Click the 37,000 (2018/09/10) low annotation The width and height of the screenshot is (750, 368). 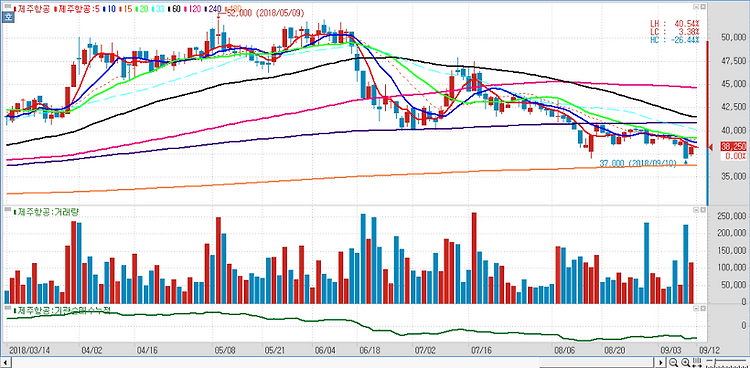pyautogui.click(x=638, y=163)
